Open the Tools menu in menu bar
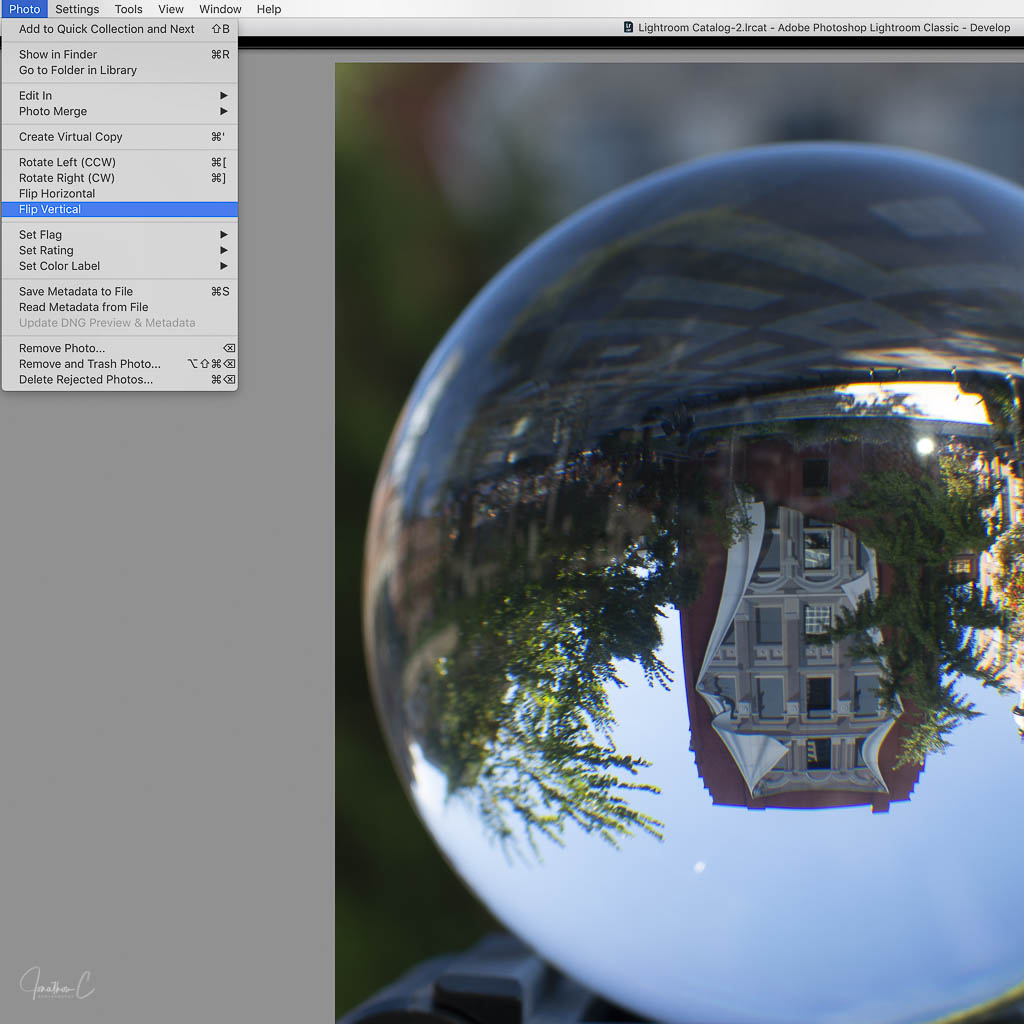Image resolution: width=1024 pixels, height=1024 pixels. pos(128,9)
